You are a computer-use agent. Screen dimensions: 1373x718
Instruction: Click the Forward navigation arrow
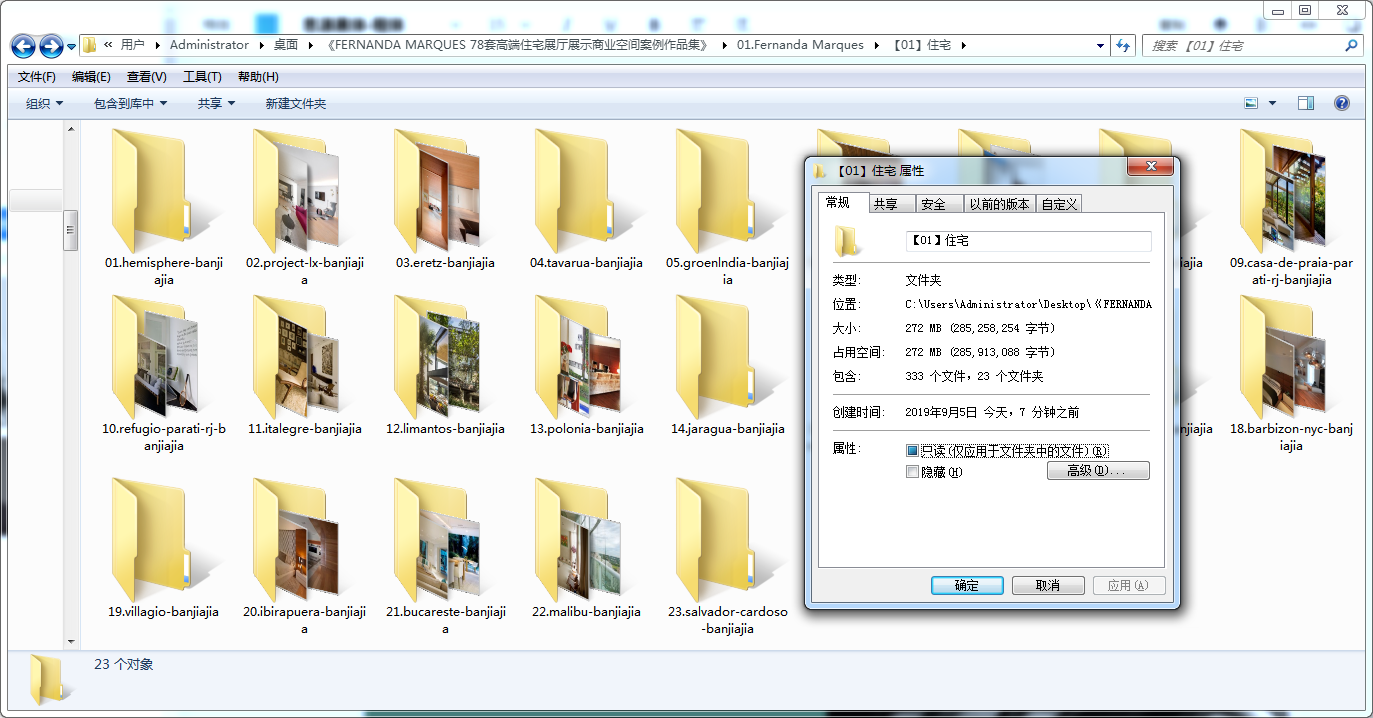[51, 46]
